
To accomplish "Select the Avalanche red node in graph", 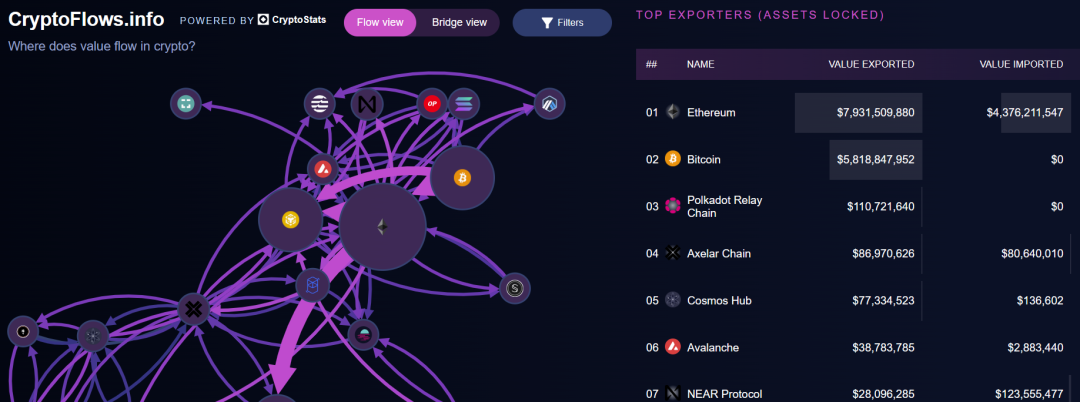I will click(x=322, y=169).
